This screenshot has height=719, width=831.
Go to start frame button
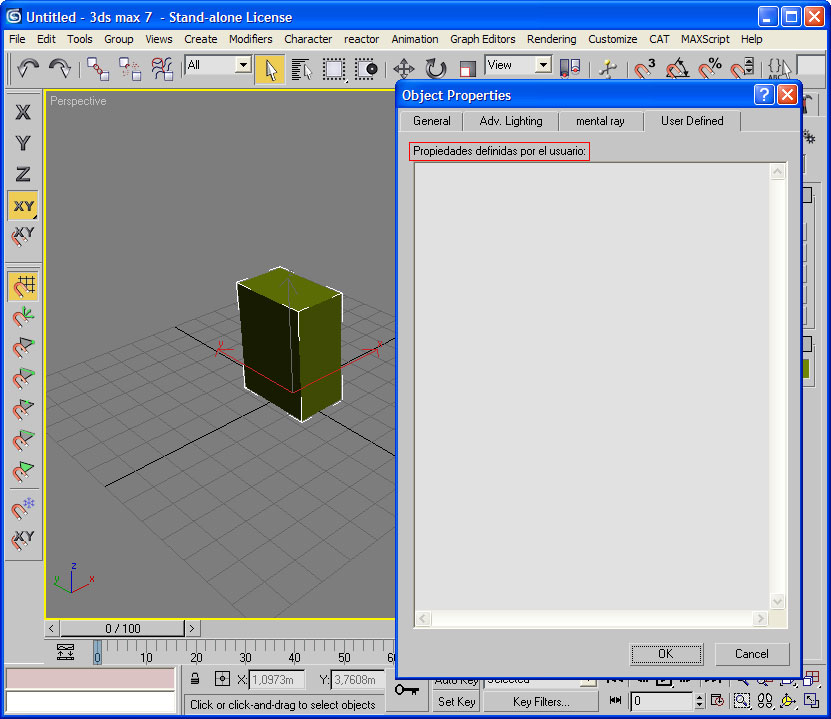615,700
